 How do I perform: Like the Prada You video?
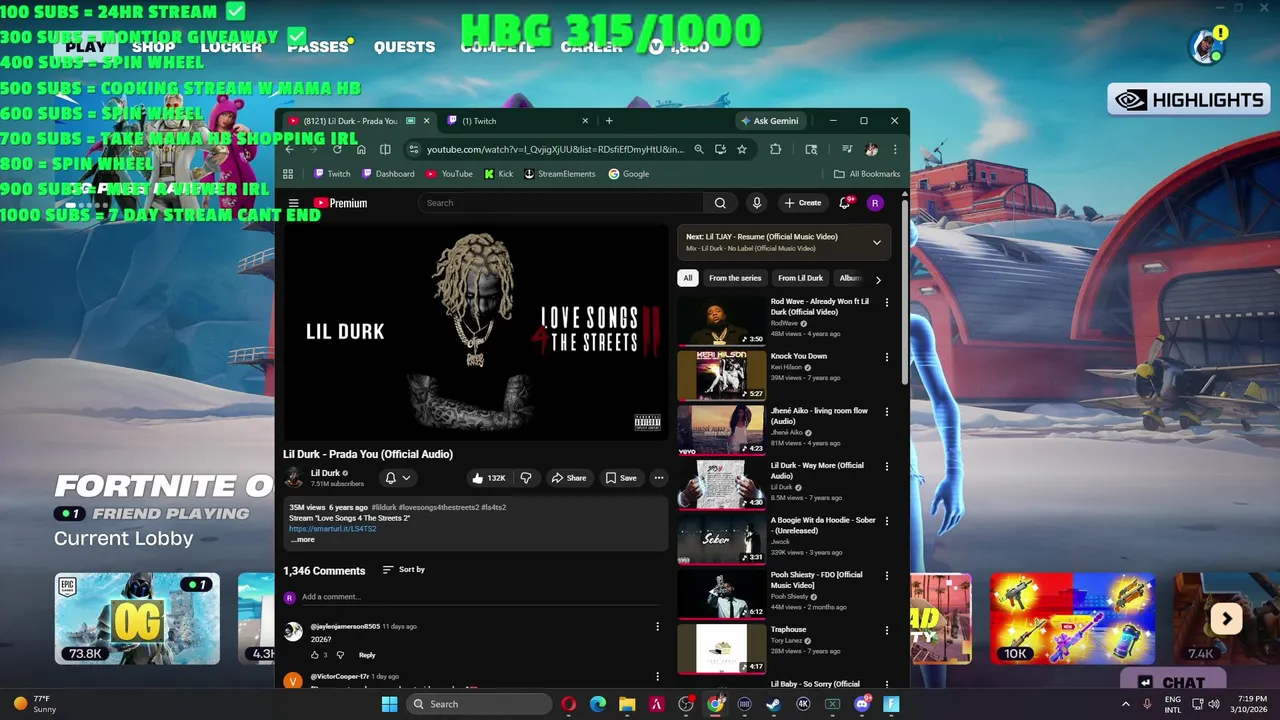489,478
